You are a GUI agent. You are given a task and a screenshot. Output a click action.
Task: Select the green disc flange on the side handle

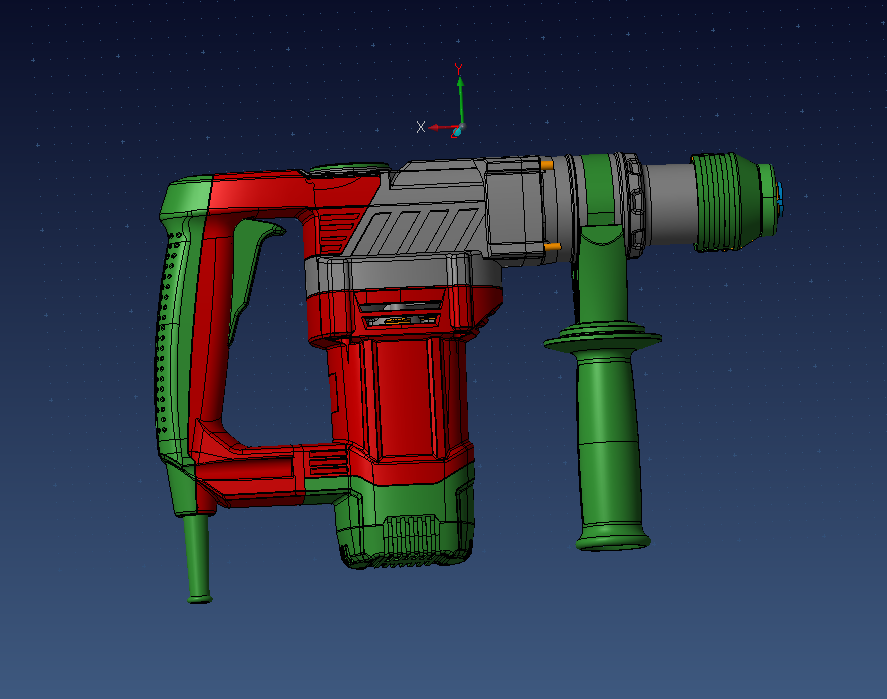pyautogui.click(x=603, y=338)
